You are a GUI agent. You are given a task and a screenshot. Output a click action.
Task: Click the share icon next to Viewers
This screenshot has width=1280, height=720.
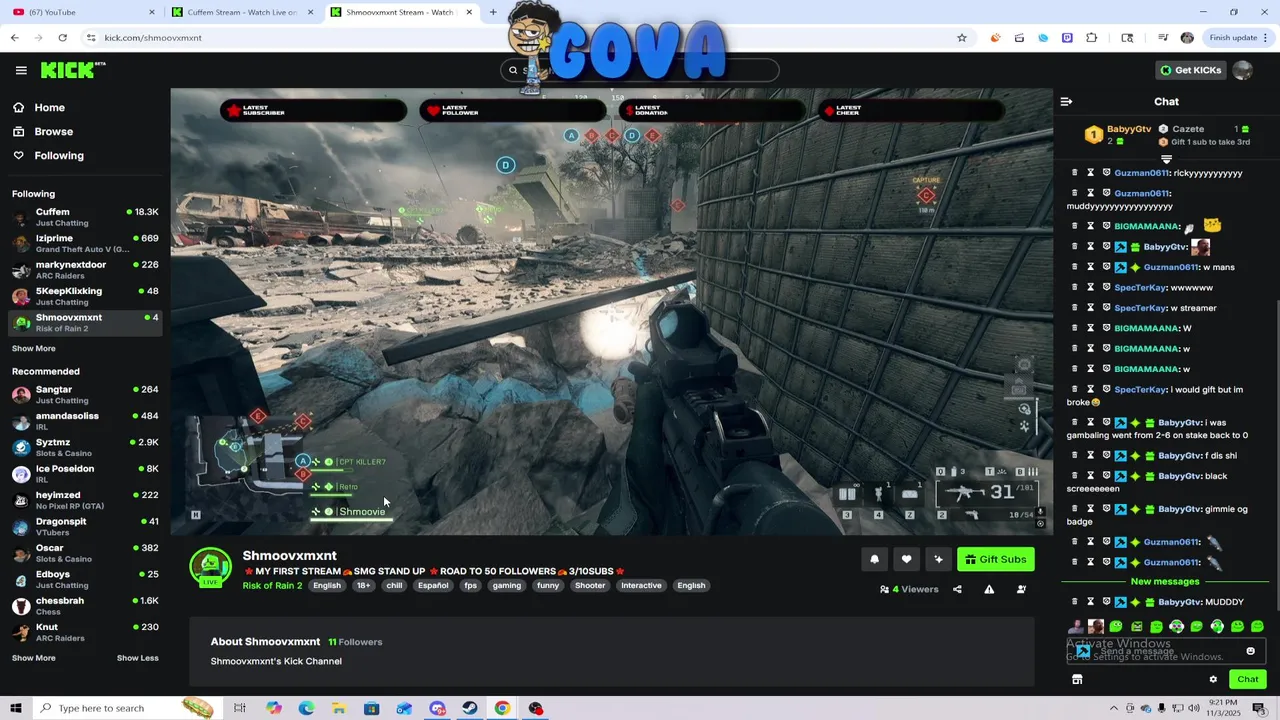tap(957, 589)
